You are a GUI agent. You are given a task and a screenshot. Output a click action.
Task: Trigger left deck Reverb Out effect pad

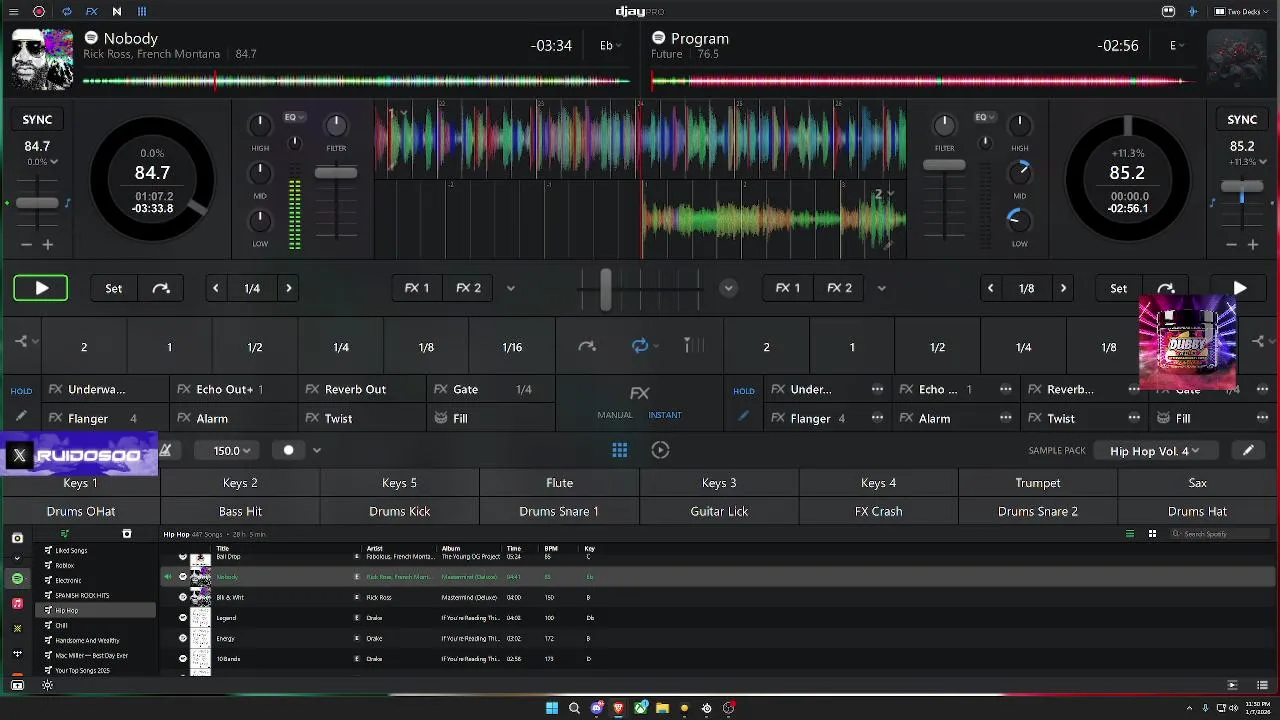pos(361,389)
